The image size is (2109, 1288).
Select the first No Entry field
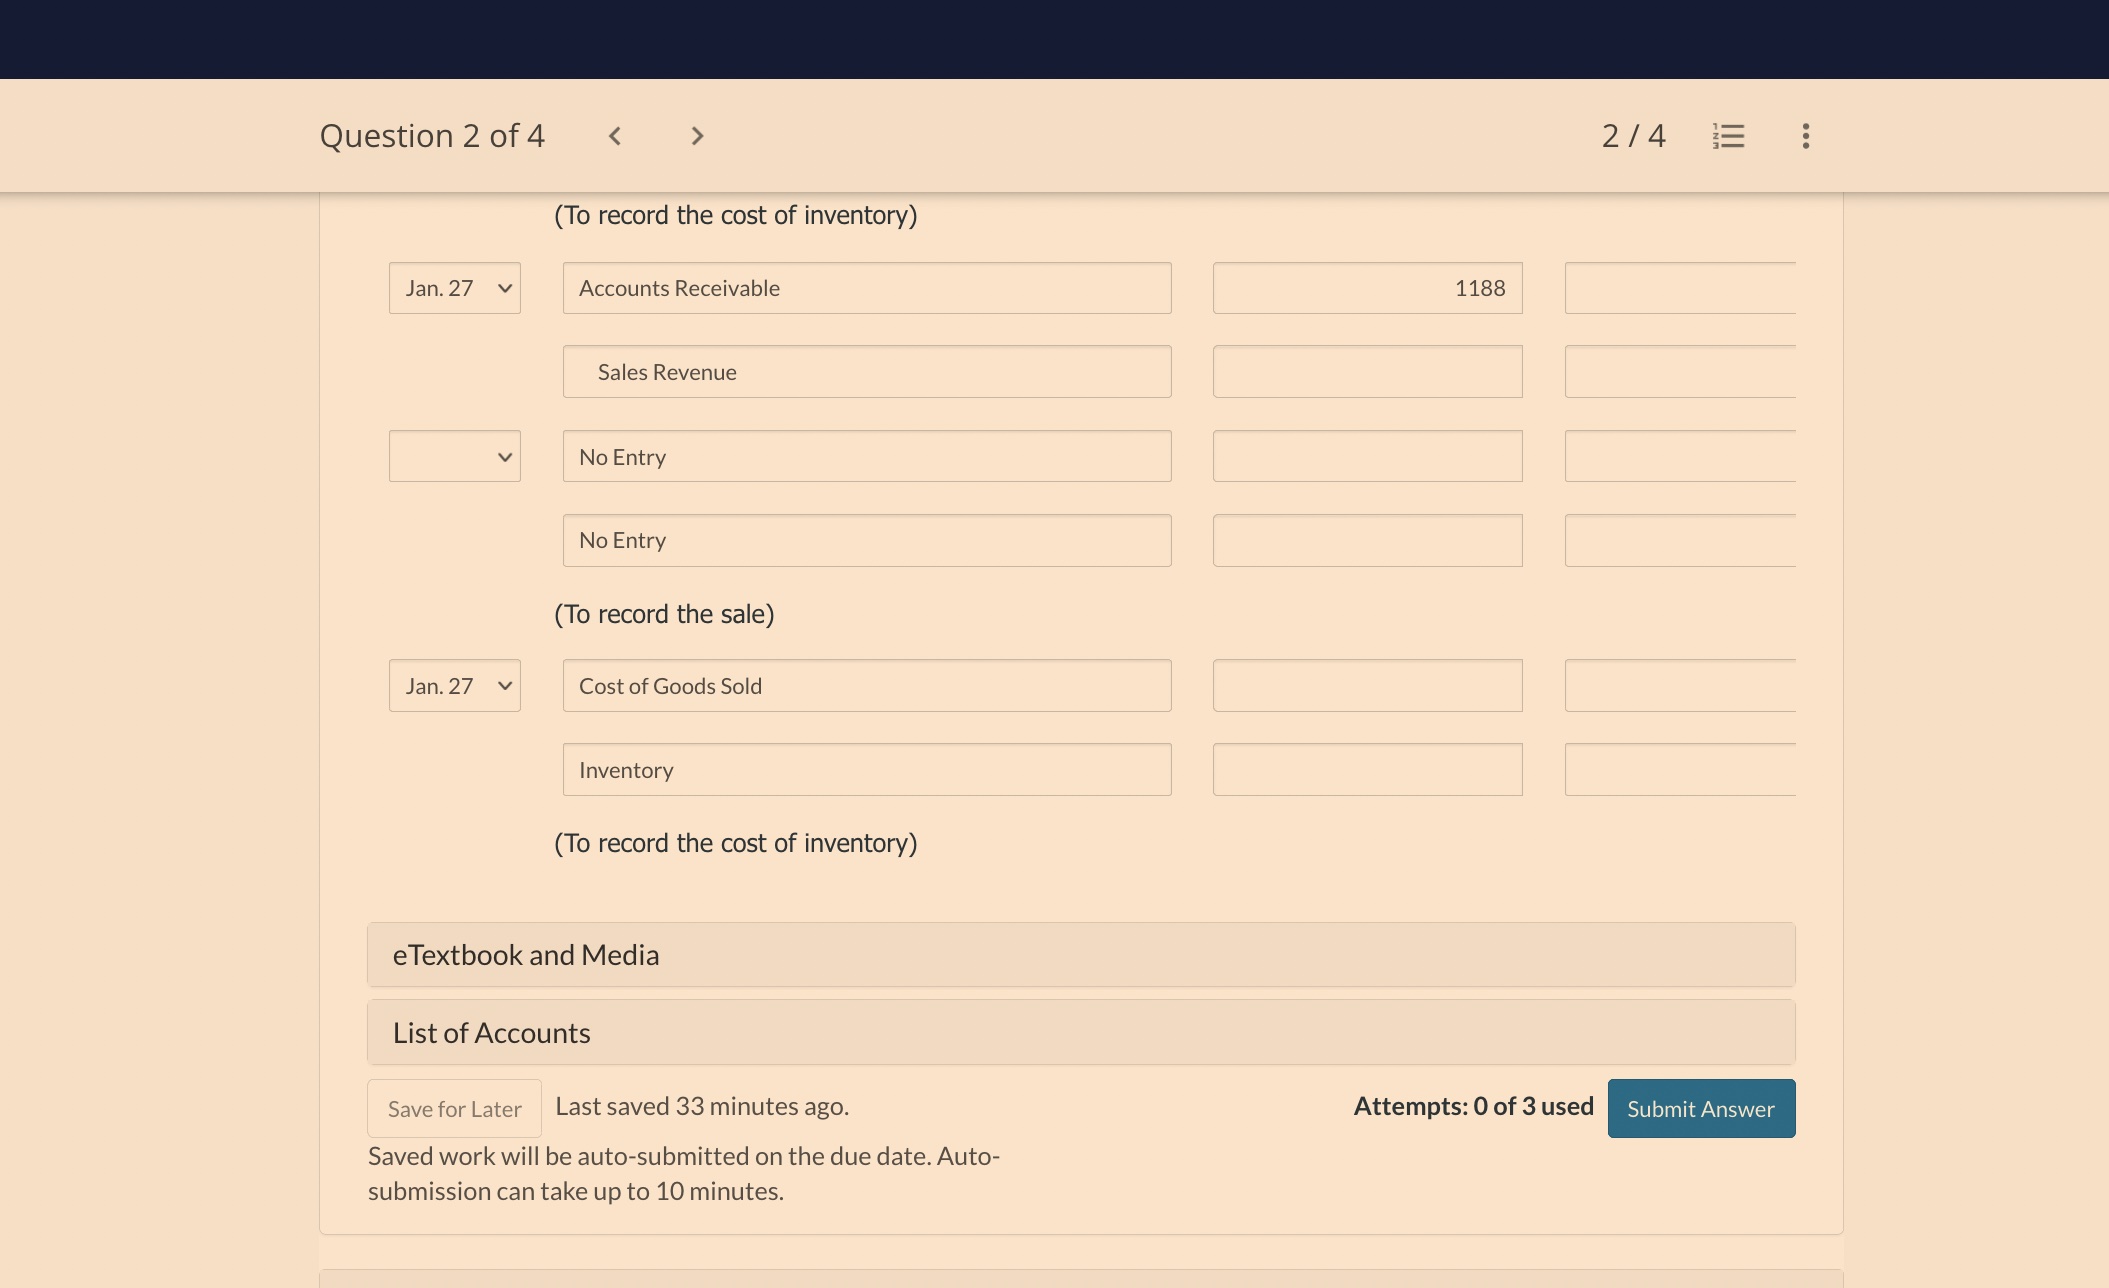click(866, 456)
